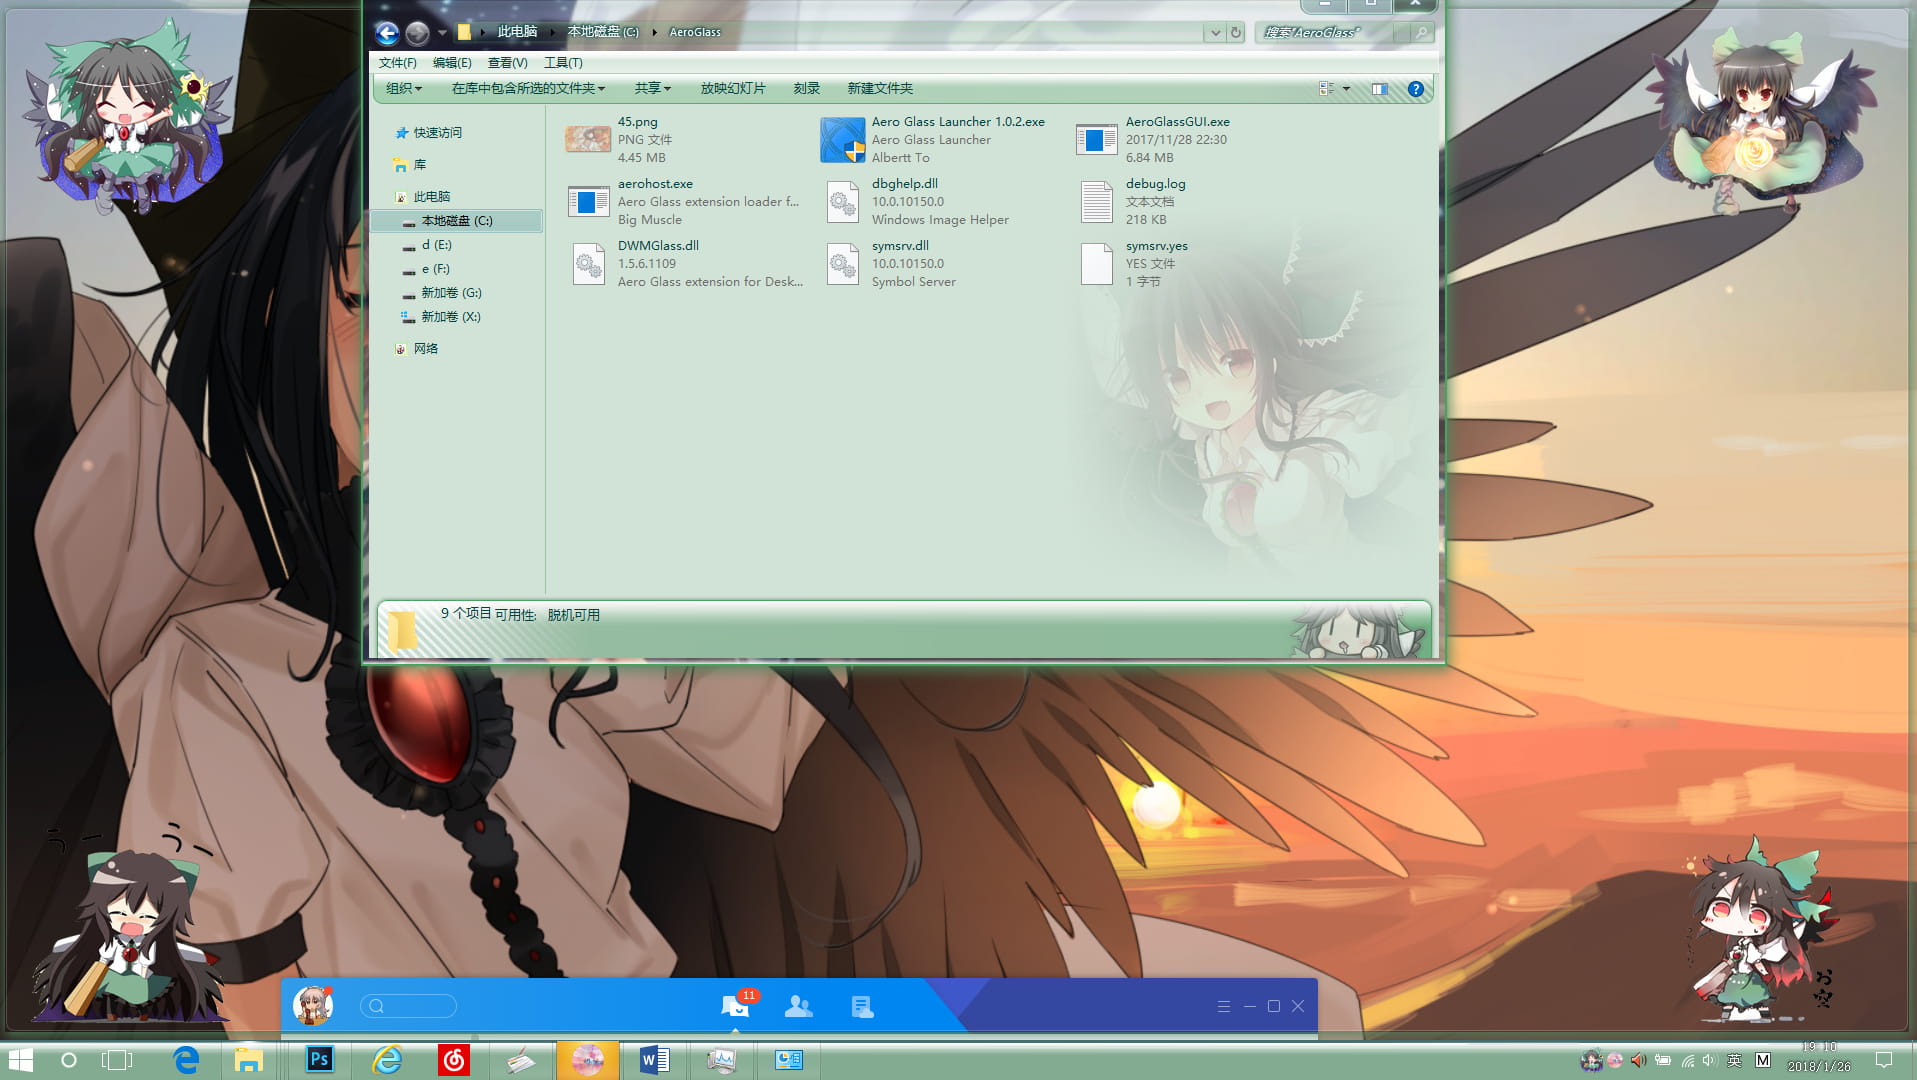Toggle the 英 input language indicator

pyautogui.click(x=1734, y=1060)
